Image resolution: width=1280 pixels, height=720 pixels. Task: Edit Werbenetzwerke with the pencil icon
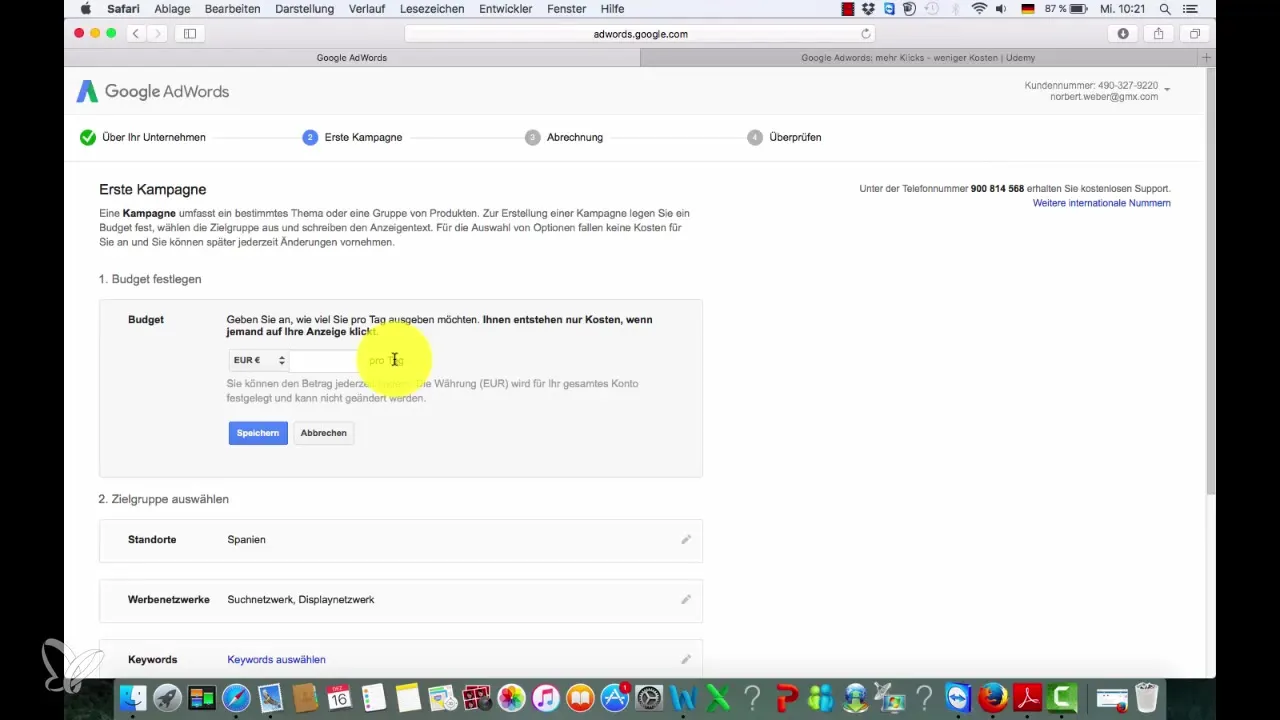(686, 599)
